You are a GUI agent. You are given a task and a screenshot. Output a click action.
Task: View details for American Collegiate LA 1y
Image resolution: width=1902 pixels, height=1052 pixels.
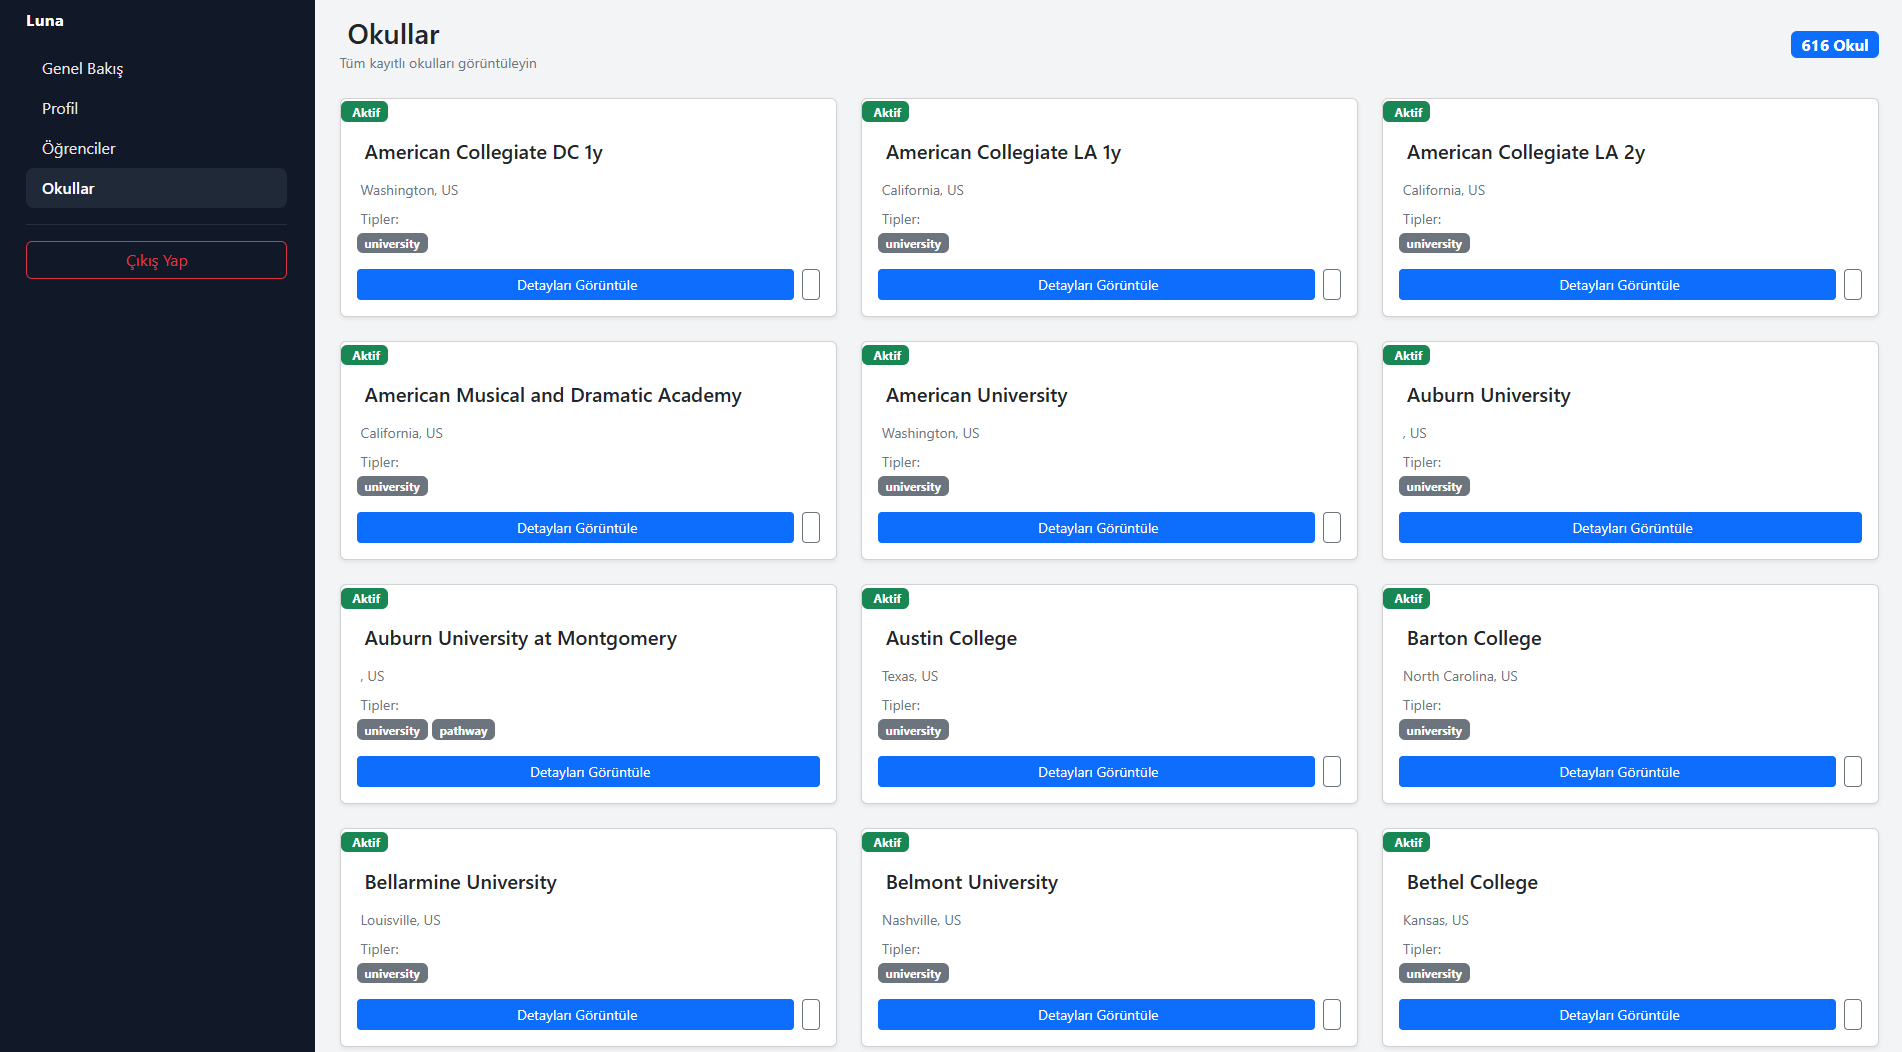(x=1096, y=285)
